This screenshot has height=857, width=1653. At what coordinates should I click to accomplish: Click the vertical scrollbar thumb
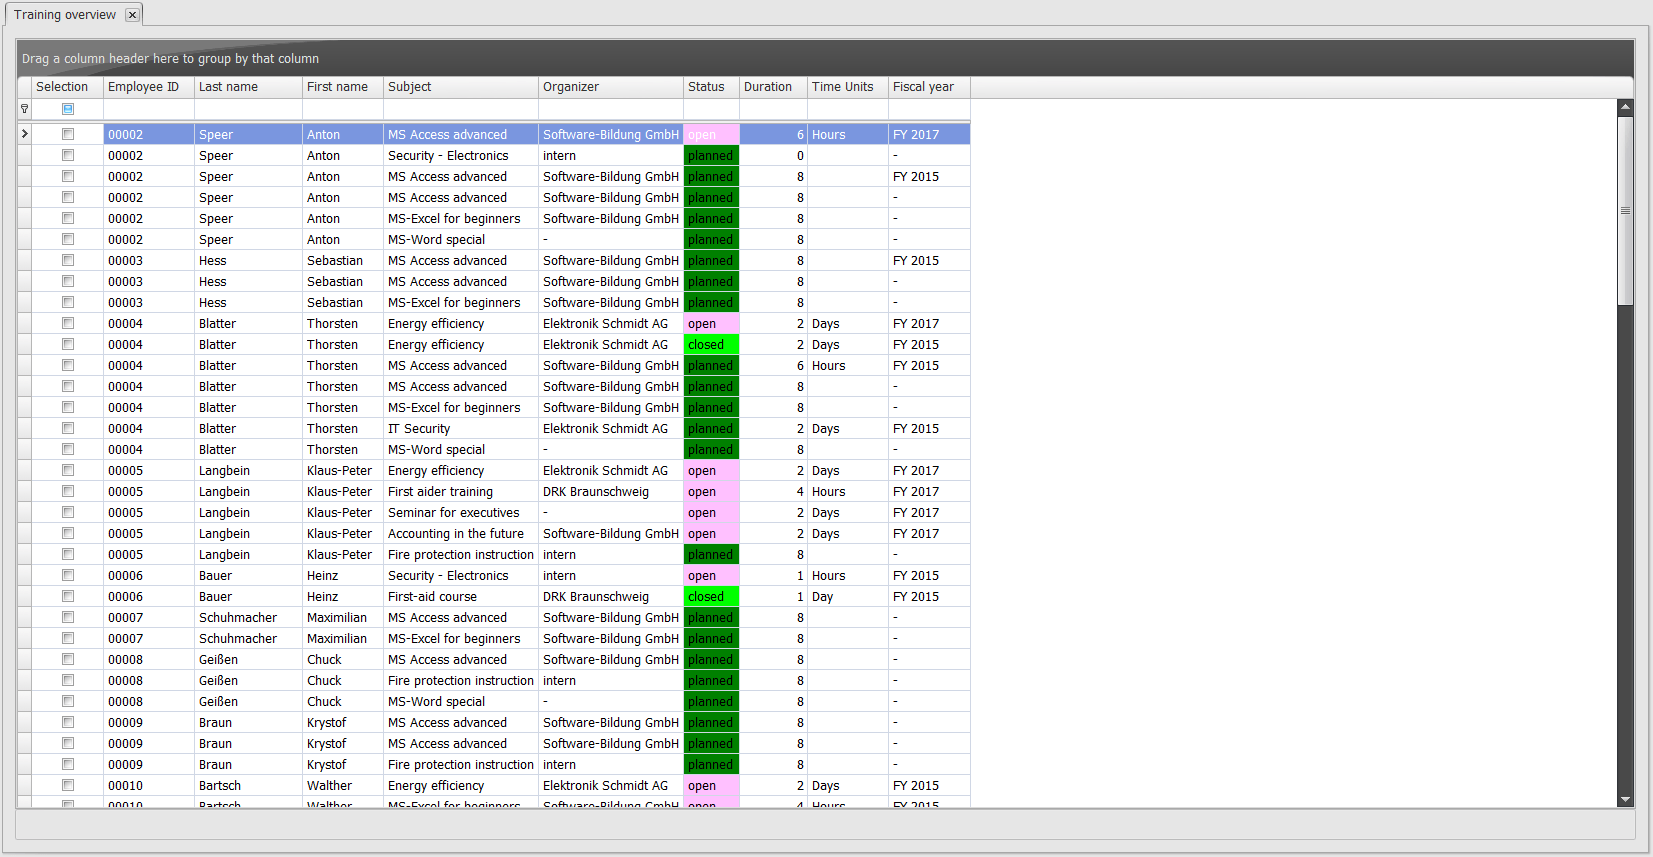pos(1625,210)
